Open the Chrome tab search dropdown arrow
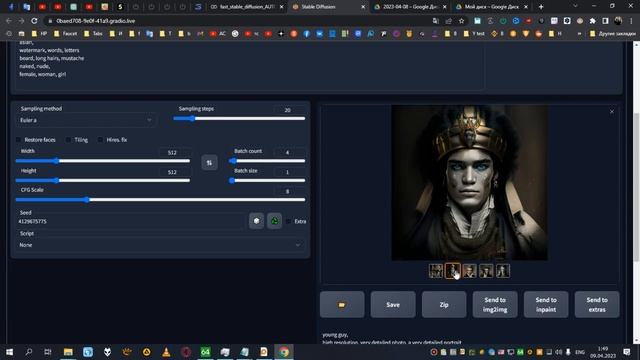Image resolution: width=640 pixels, height=360 pixels. 575,7
